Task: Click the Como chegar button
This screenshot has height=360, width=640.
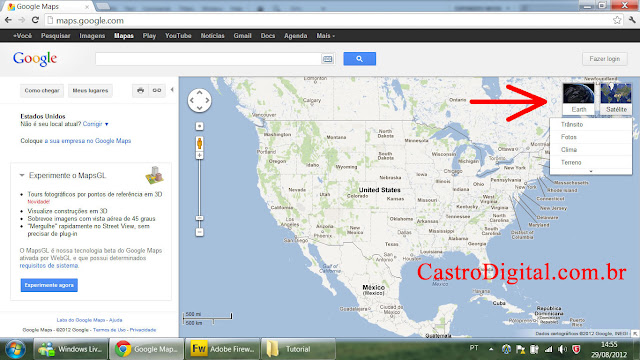Action: (x=42, y=91)
